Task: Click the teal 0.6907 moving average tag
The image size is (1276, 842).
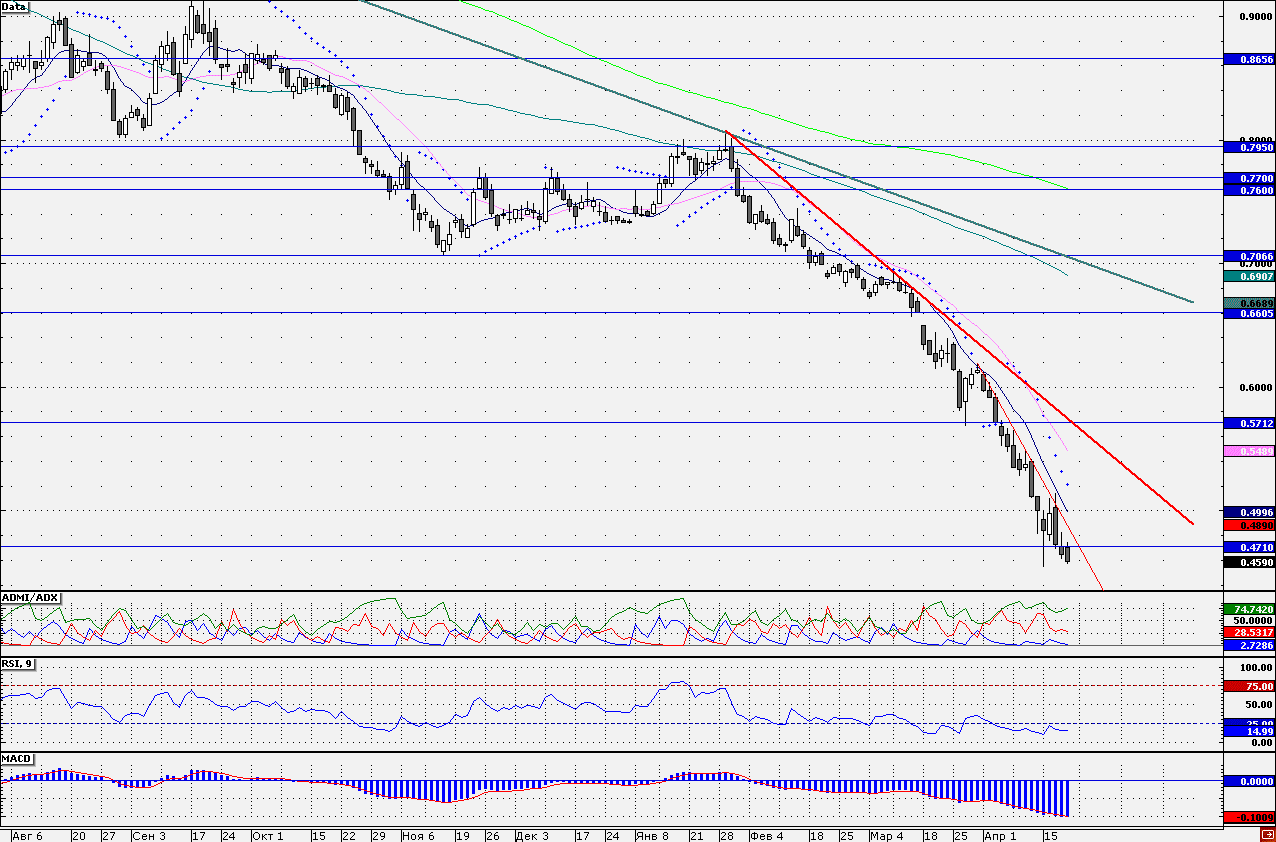Action: point(1249,275)
